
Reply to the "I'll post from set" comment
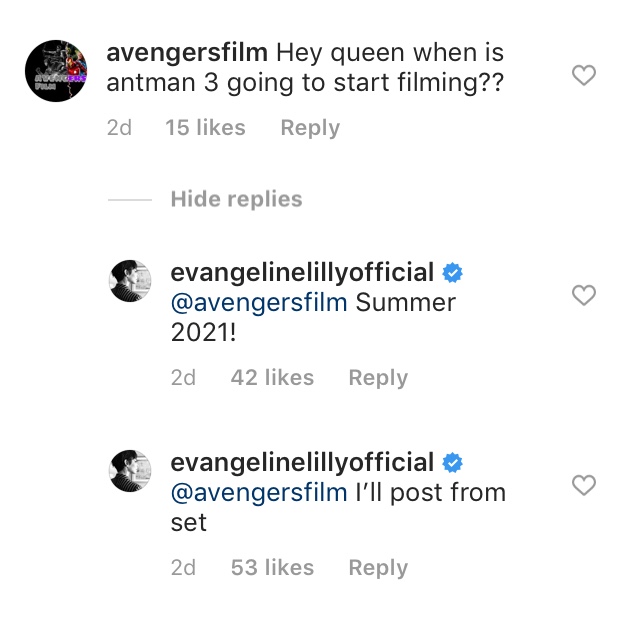[x=378, y=568]
